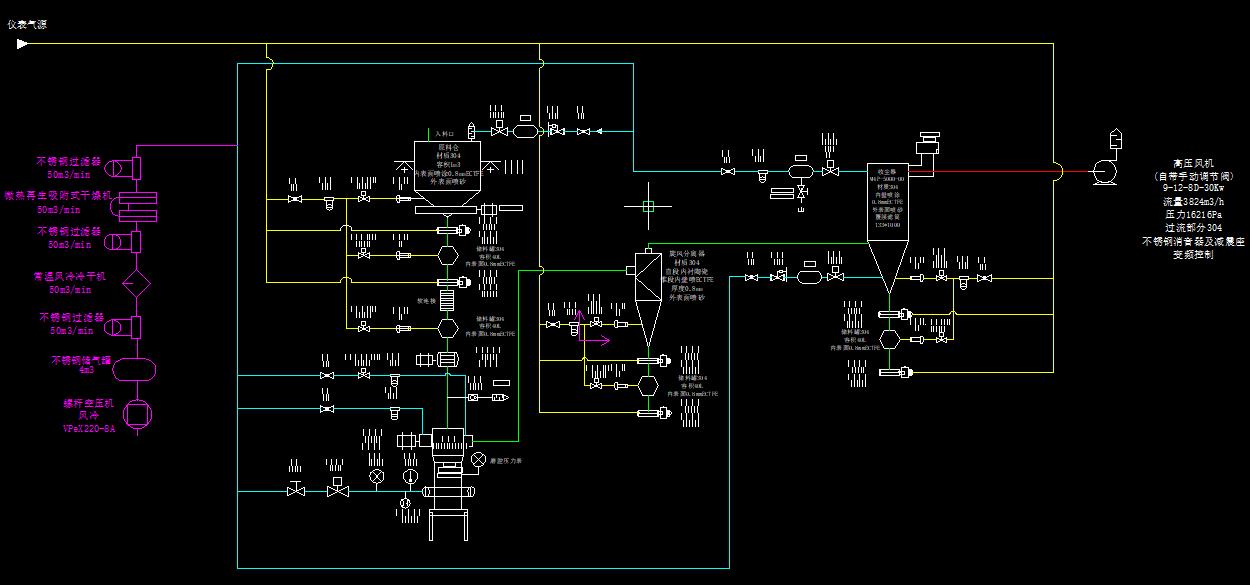Click the green pipe from mill to cyclone
The width and height of the screenshot is (1250, 585).
pyautogui.click(x=517, y=380)
